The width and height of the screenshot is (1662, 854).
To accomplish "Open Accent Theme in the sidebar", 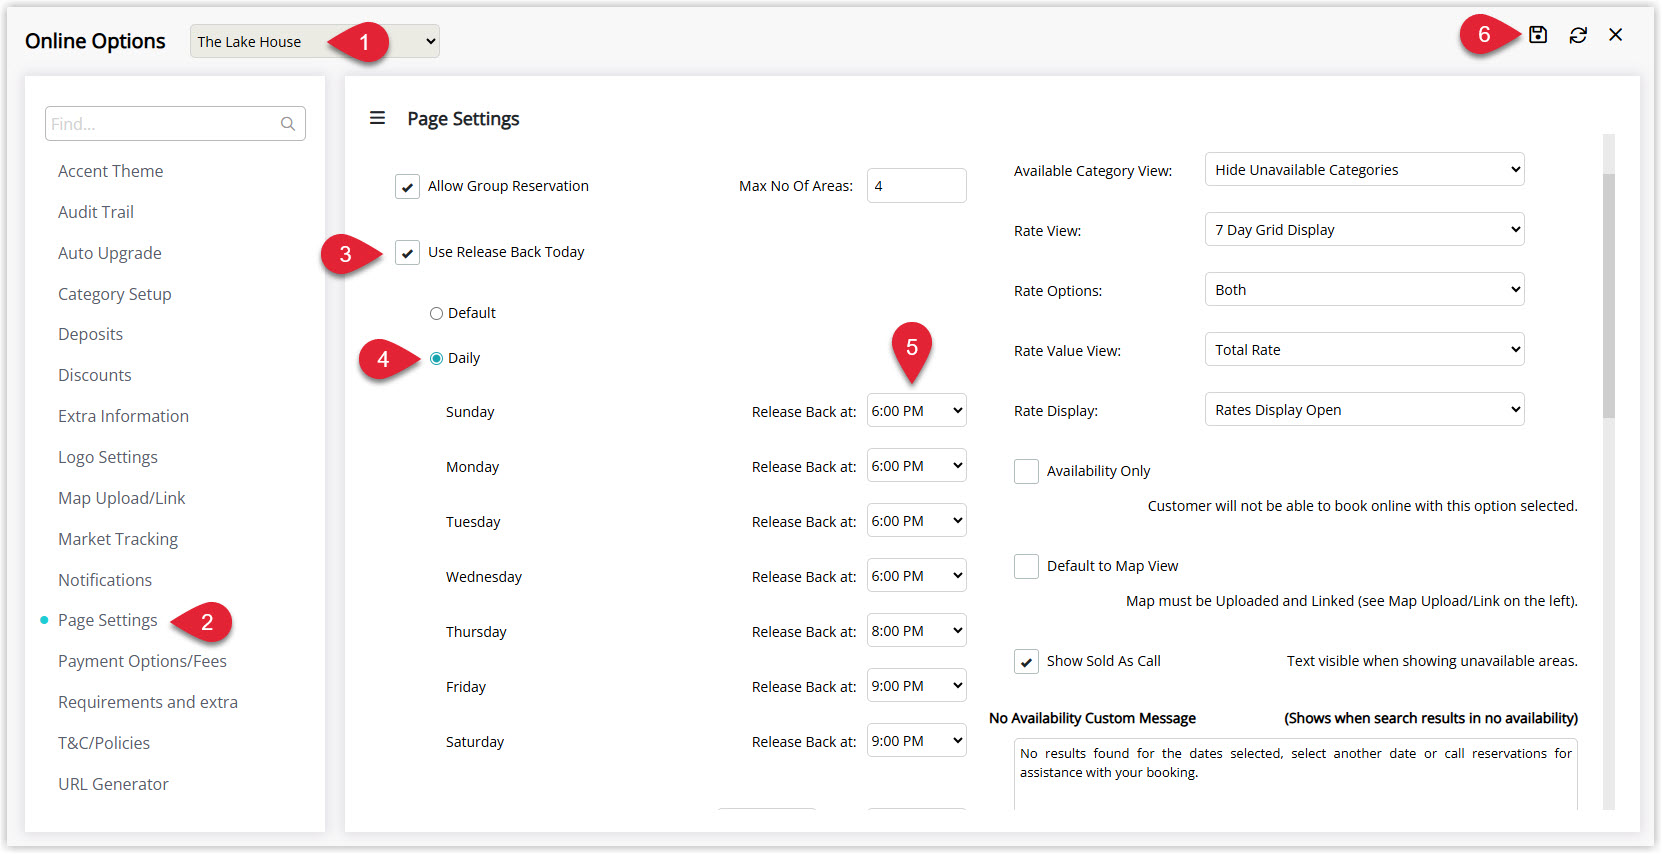I will point(110,171).
